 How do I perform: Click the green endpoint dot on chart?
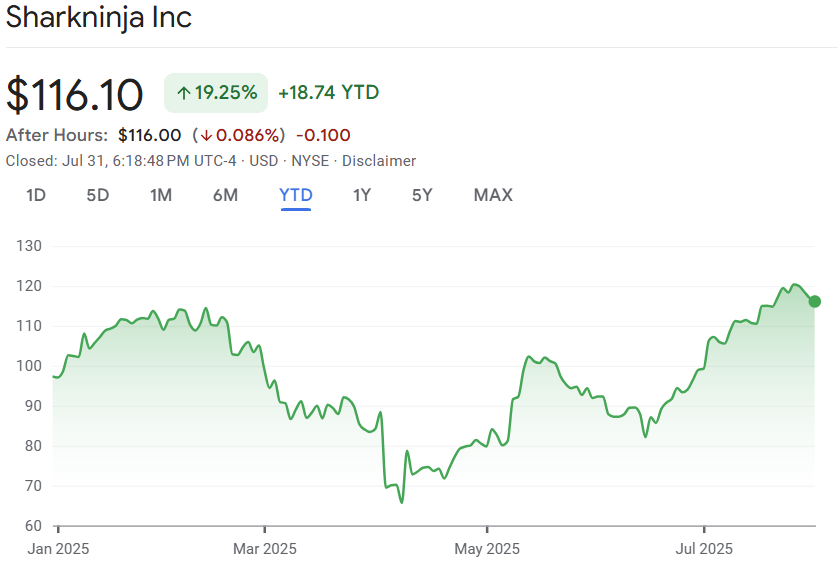coord(815,301)
